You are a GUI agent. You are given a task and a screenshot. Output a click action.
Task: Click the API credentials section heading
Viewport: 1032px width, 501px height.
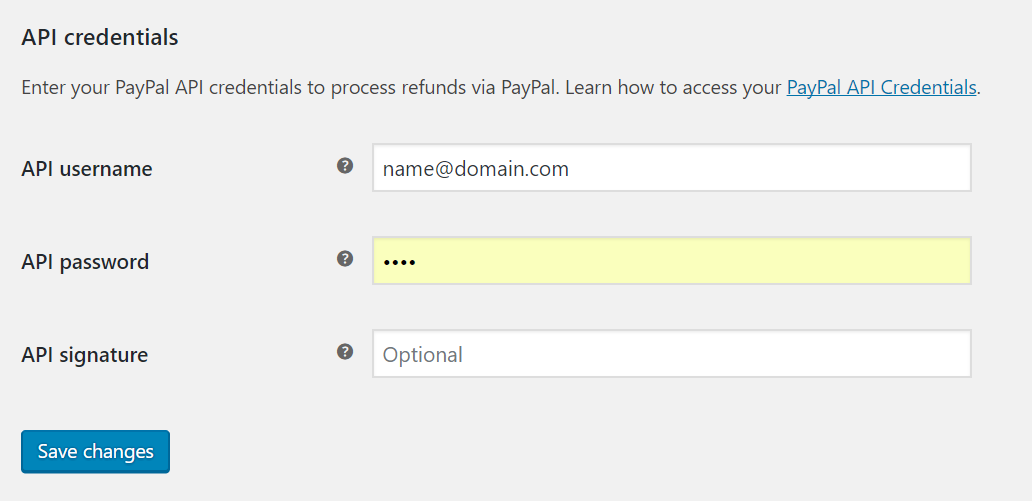pos(99,38)
